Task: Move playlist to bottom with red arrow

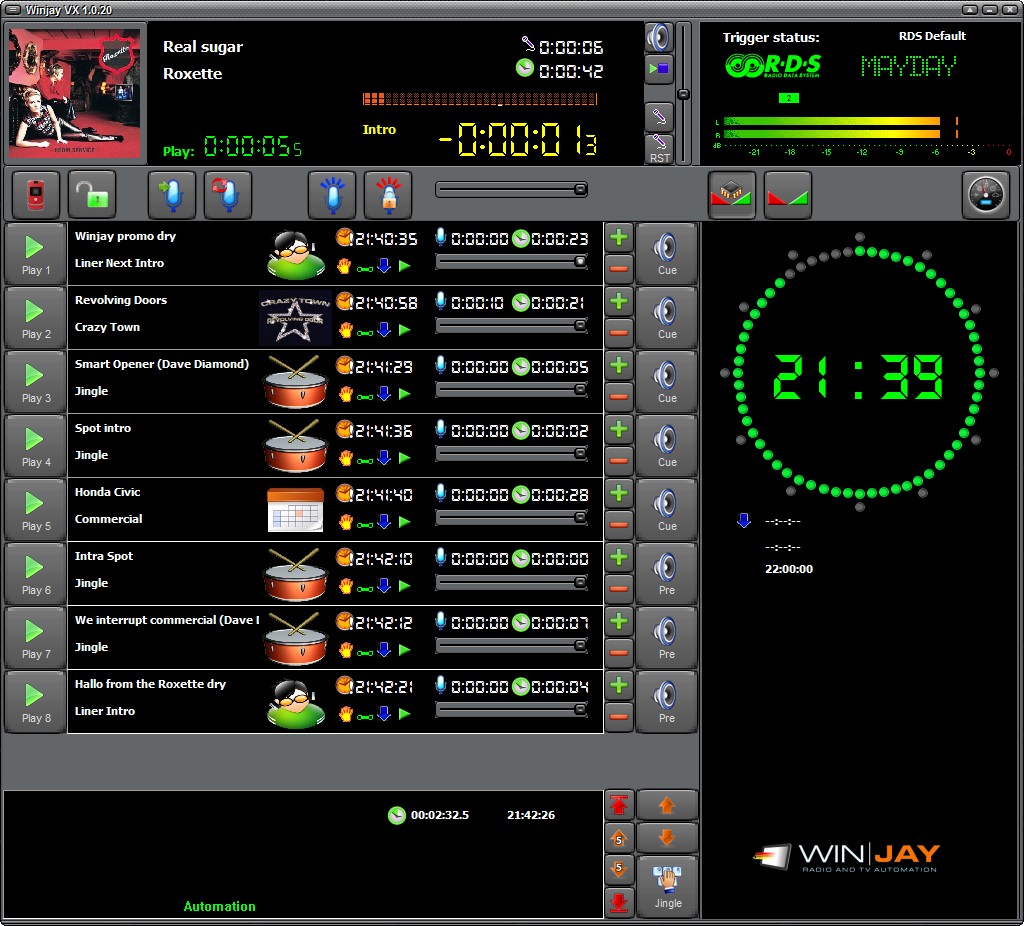Action: pos(618,902)
